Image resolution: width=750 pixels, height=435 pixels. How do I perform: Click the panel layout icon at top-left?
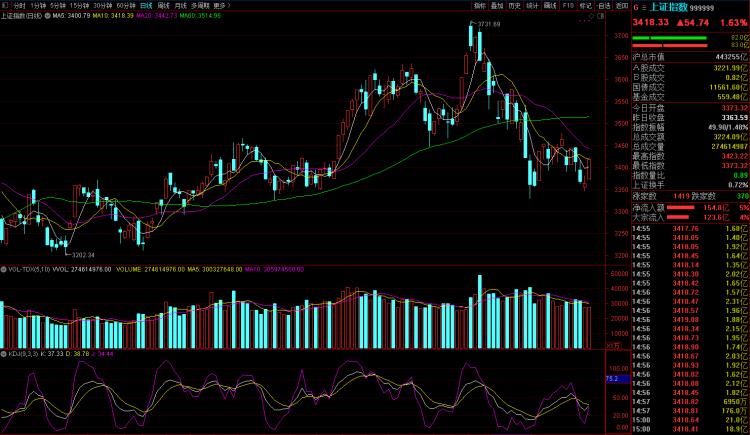tap(5, 5)
